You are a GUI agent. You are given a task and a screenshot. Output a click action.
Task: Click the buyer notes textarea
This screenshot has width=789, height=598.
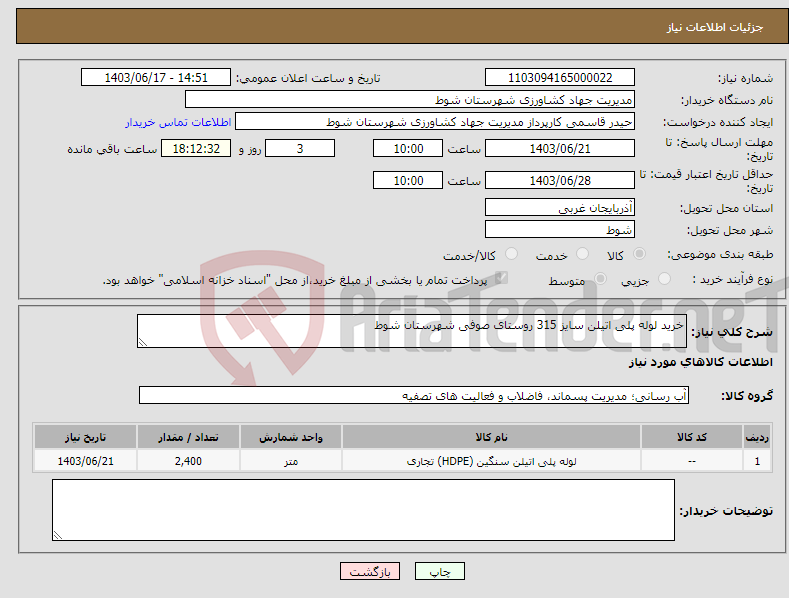click(363, 510)
